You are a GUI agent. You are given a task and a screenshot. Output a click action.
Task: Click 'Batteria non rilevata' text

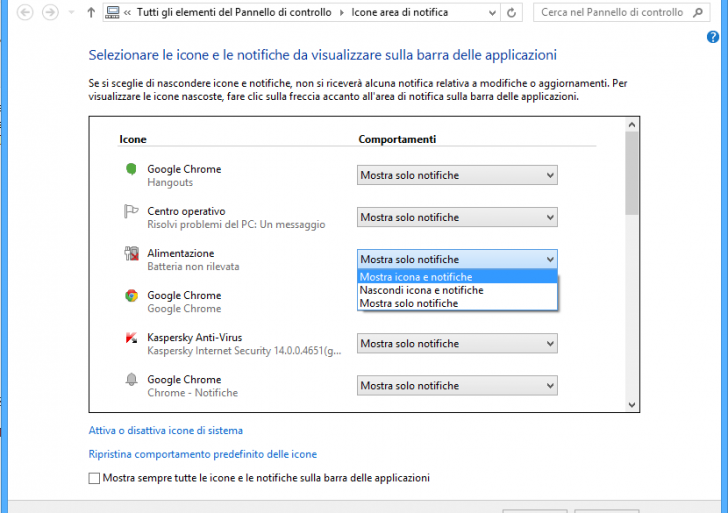point(193,266)
